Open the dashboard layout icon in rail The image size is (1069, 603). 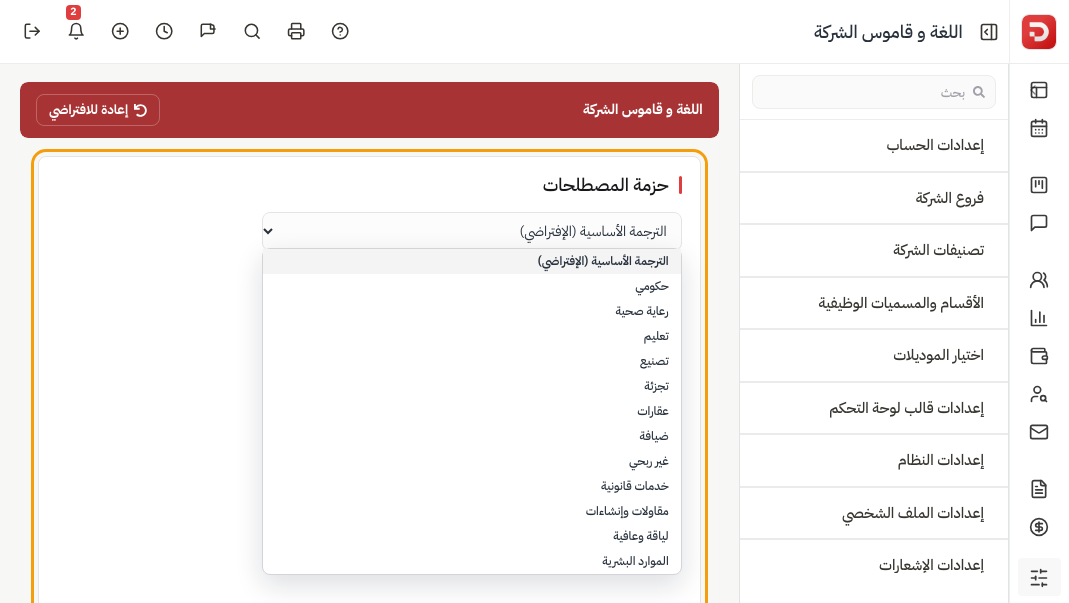click(1038, 90)
